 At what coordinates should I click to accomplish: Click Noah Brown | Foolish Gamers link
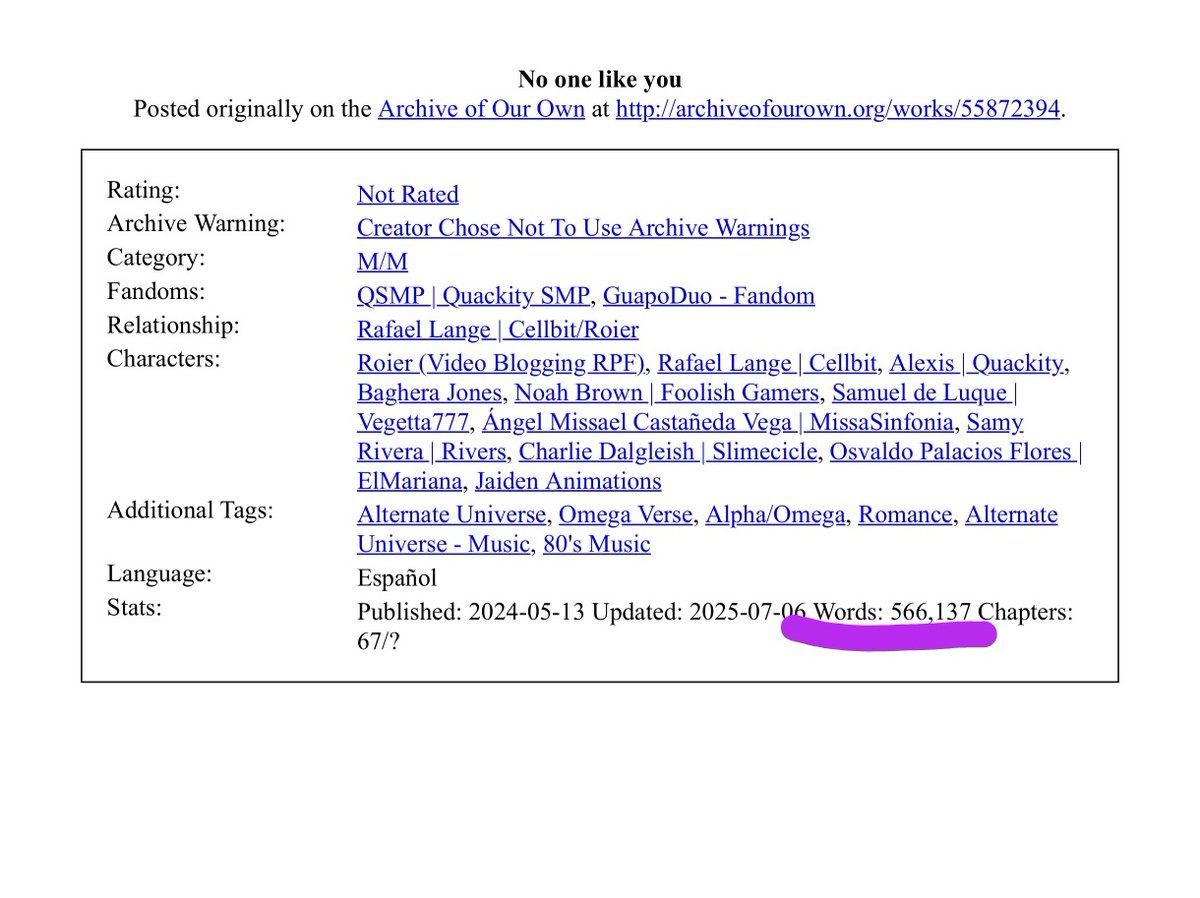pos(667,393)
